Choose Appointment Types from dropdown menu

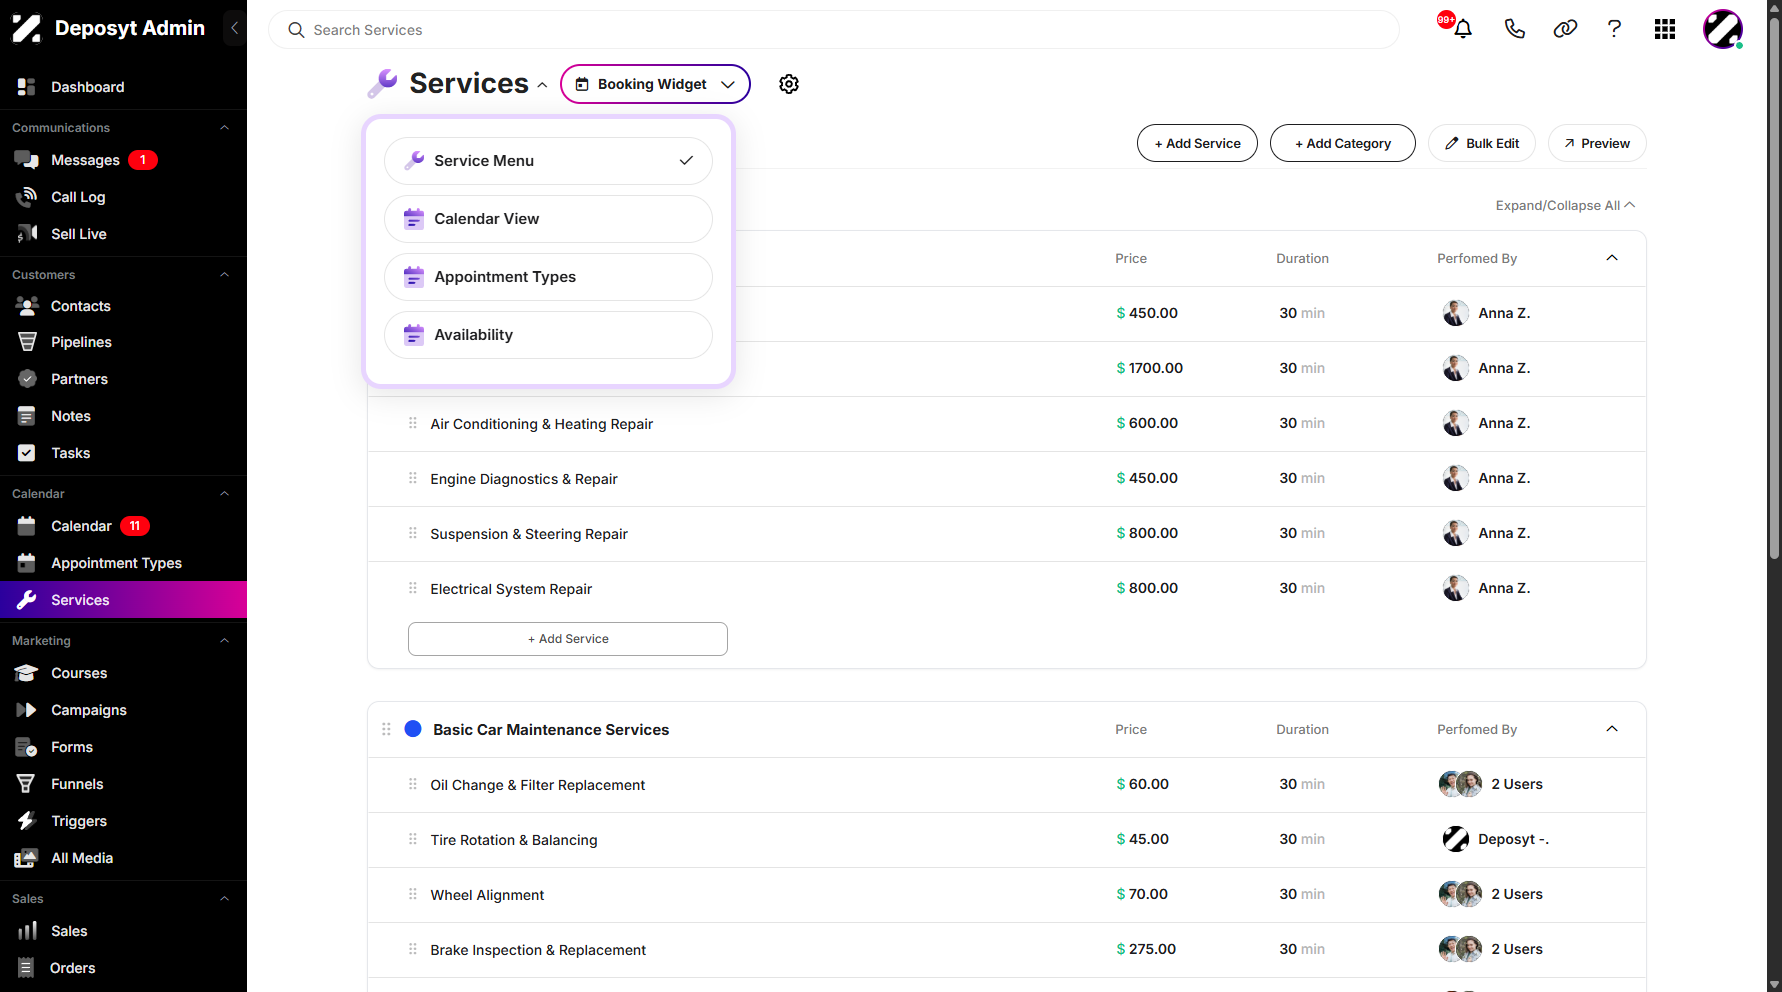pyautogui.click(x=548, y=277)
